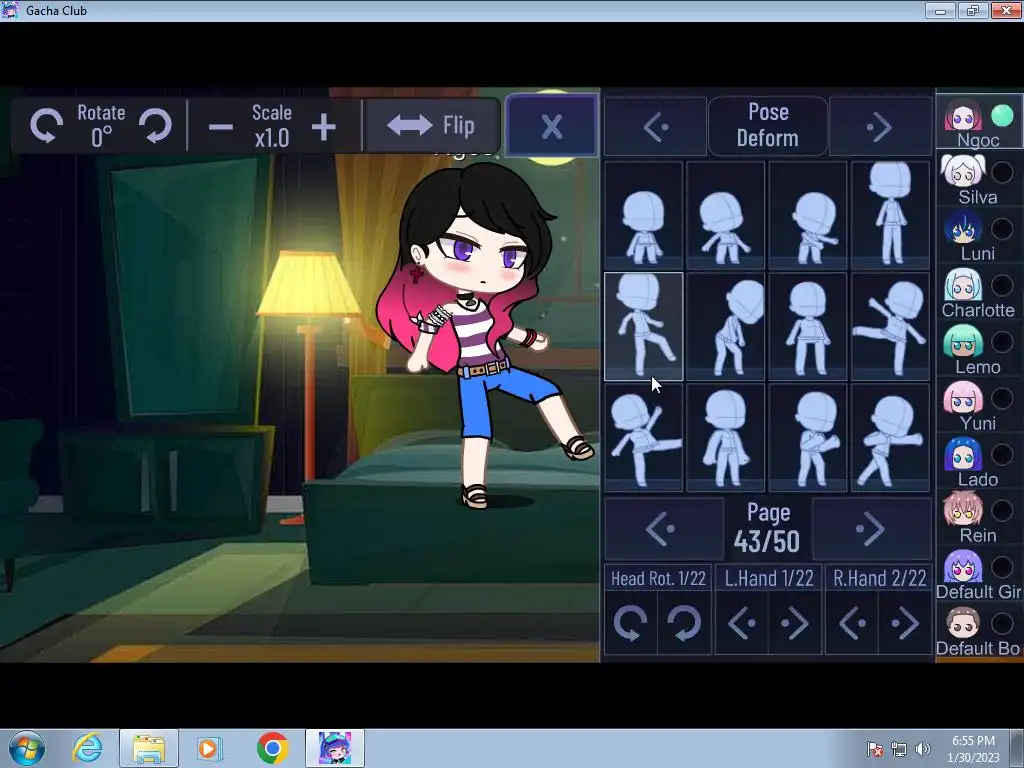Toggle Yuni's visibility circle
The height and width of the screenshot is (768, 1024).
point(1002,398)
